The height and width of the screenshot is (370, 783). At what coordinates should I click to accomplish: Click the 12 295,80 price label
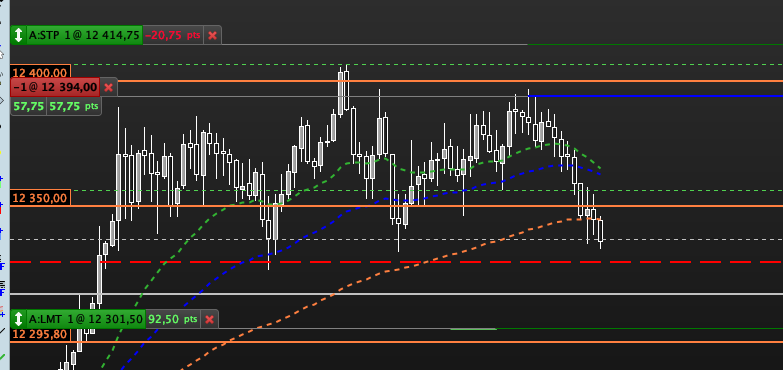[40, 334]
